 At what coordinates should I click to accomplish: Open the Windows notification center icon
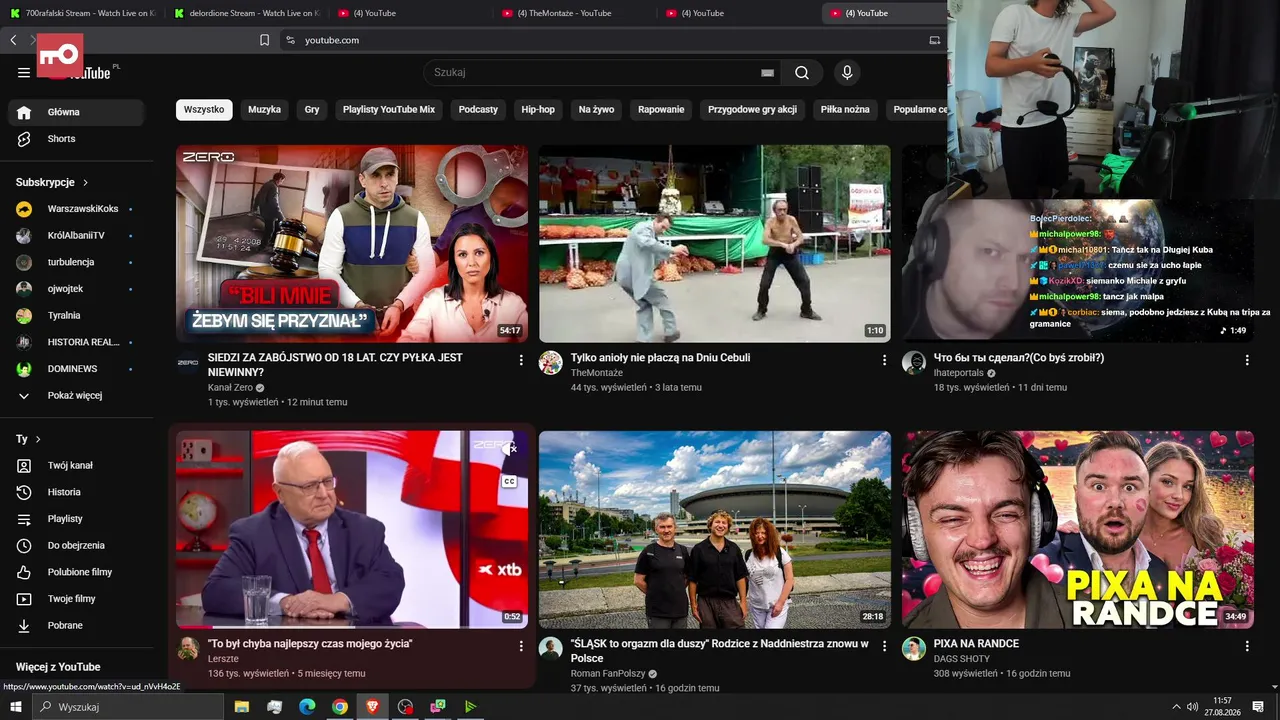point(1258,707)
